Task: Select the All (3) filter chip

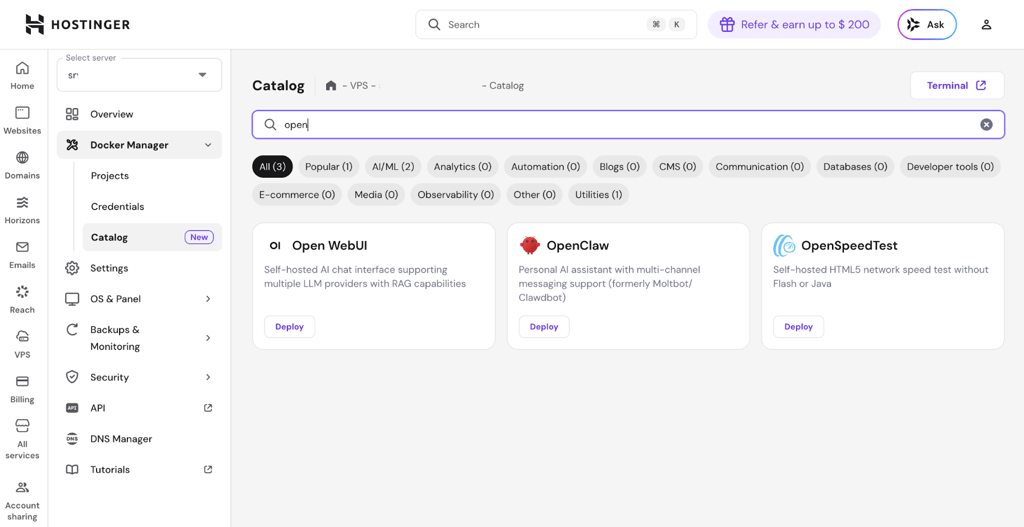Action: tap(272, 167)
